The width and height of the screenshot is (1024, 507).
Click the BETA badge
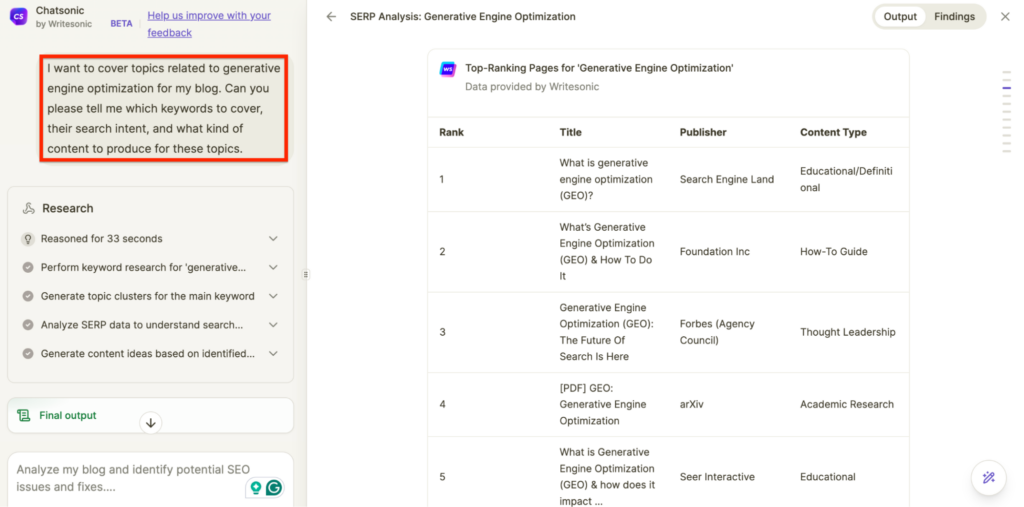(121, 24)
